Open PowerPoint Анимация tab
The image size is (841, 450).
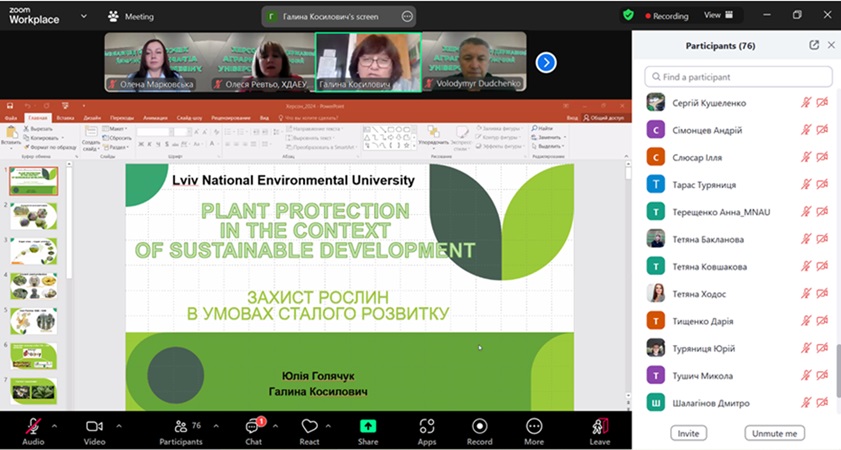click(x=156, y=117)
